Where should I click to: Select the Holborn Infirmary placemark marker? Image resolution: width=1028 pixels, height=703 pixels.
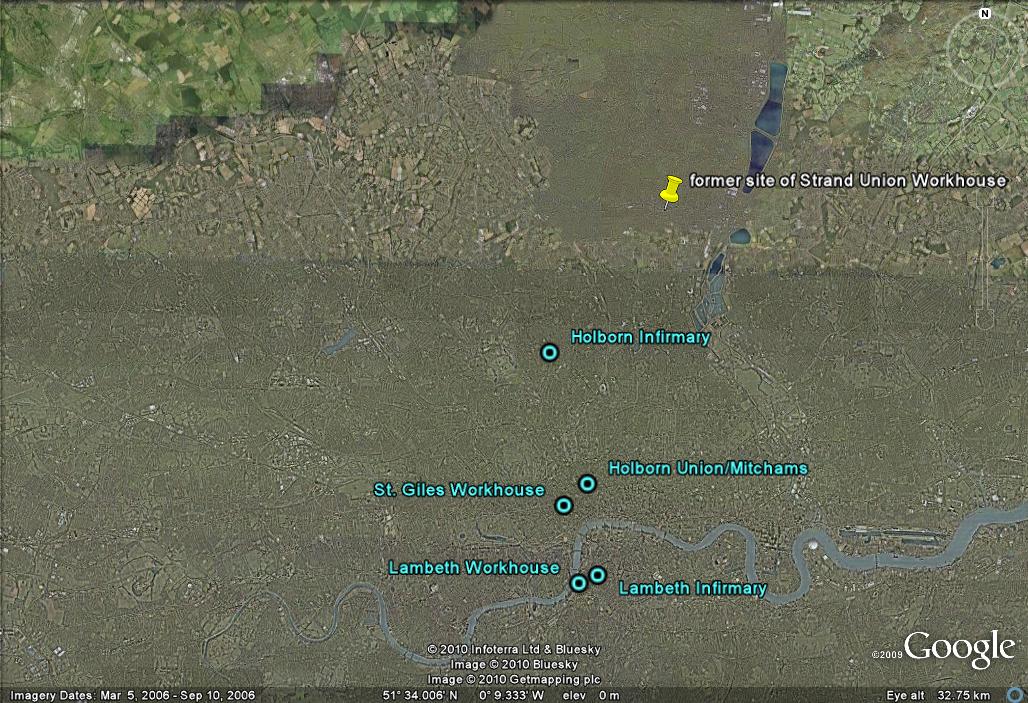549,352
